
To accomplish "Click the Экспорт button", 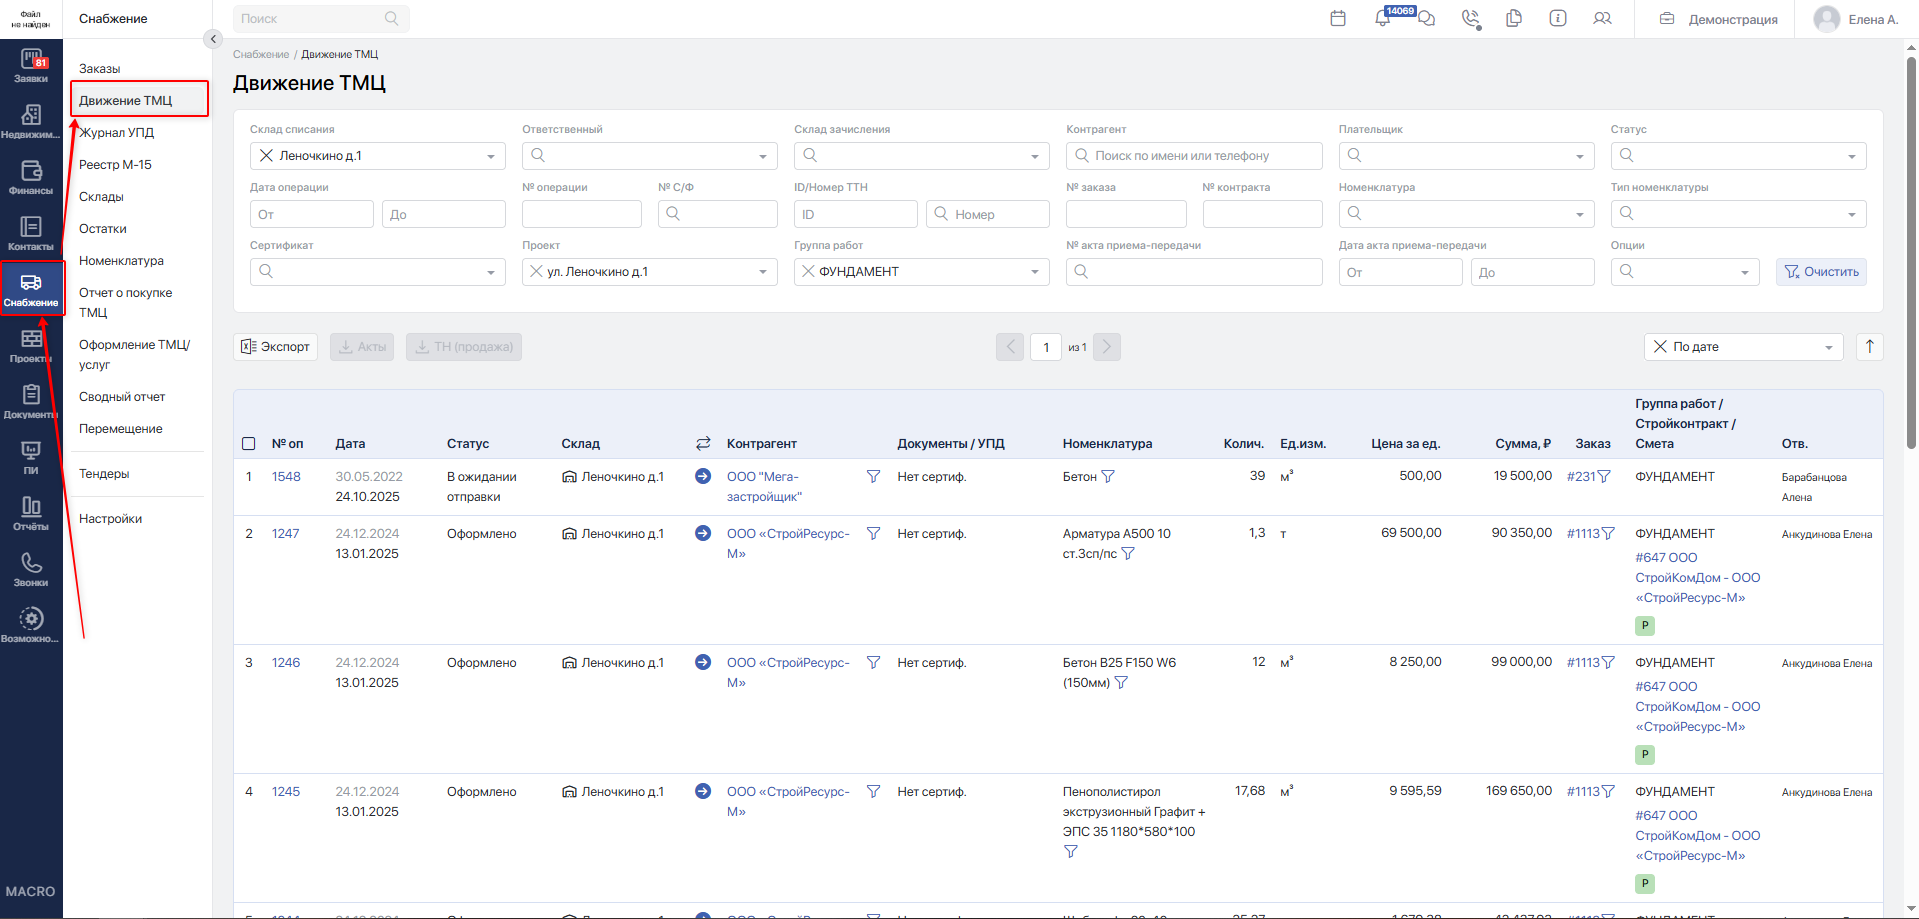I will click(x=276, y=346).
